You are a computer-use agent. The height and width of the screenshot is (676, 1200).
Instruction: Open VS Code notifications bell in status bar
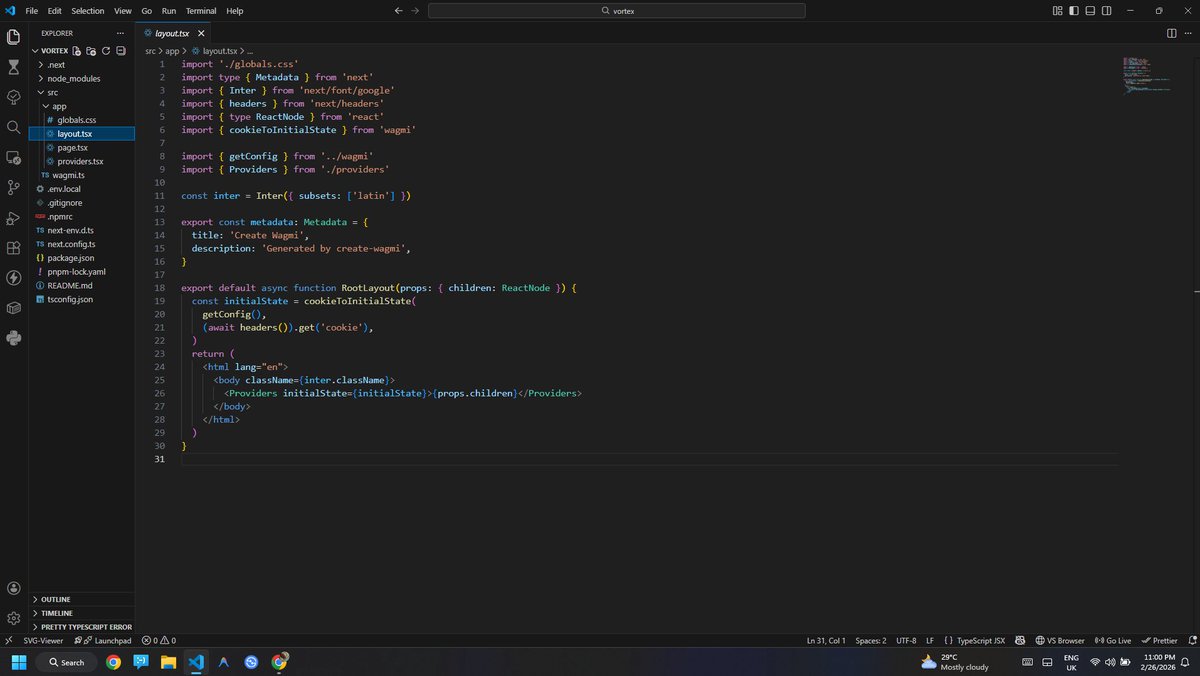point(1190,640)
